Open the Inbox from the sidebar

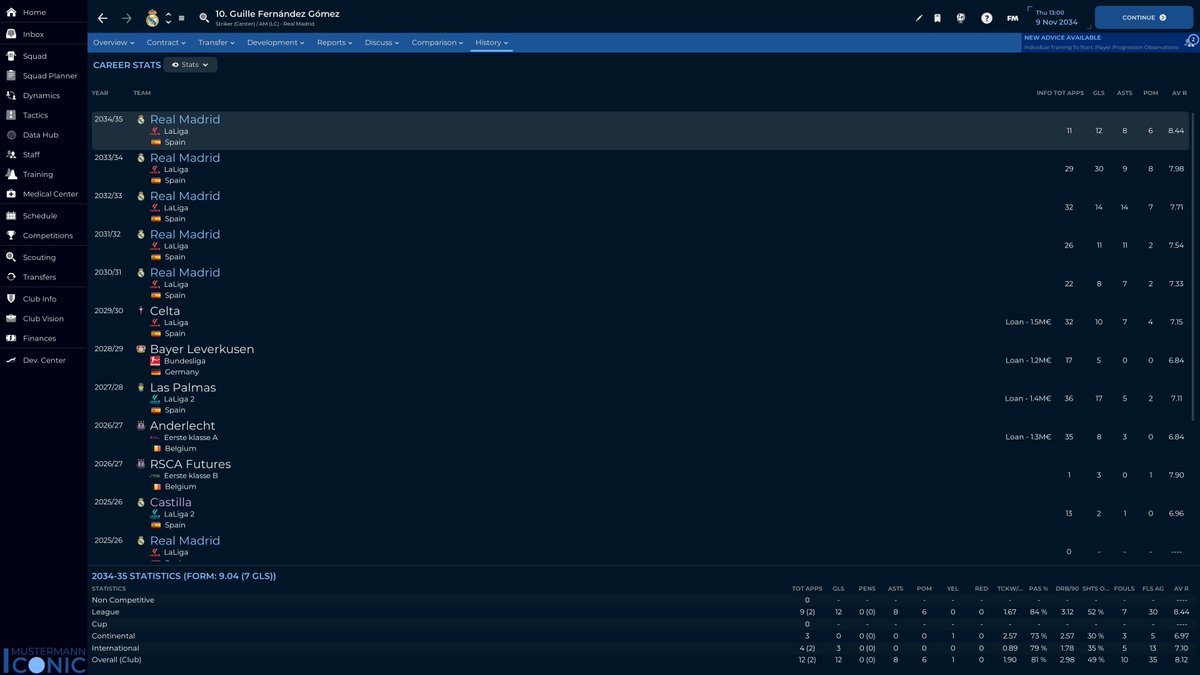tap(40, 34)
